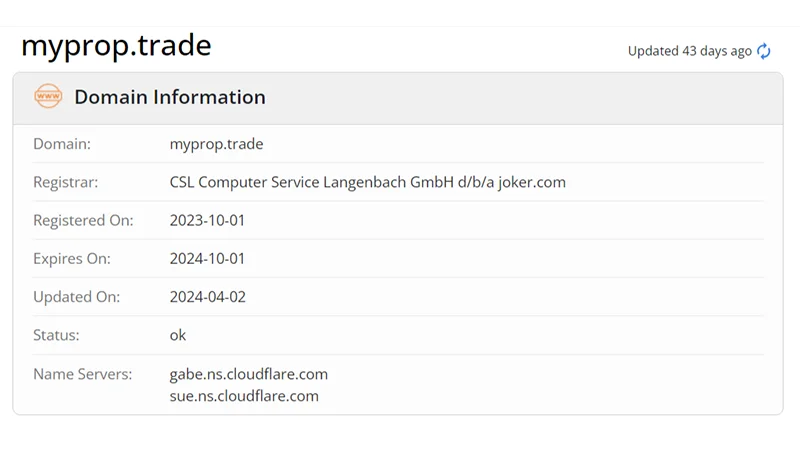
Task: Select the Domain Information heading
Action: [x=170, y=97]
